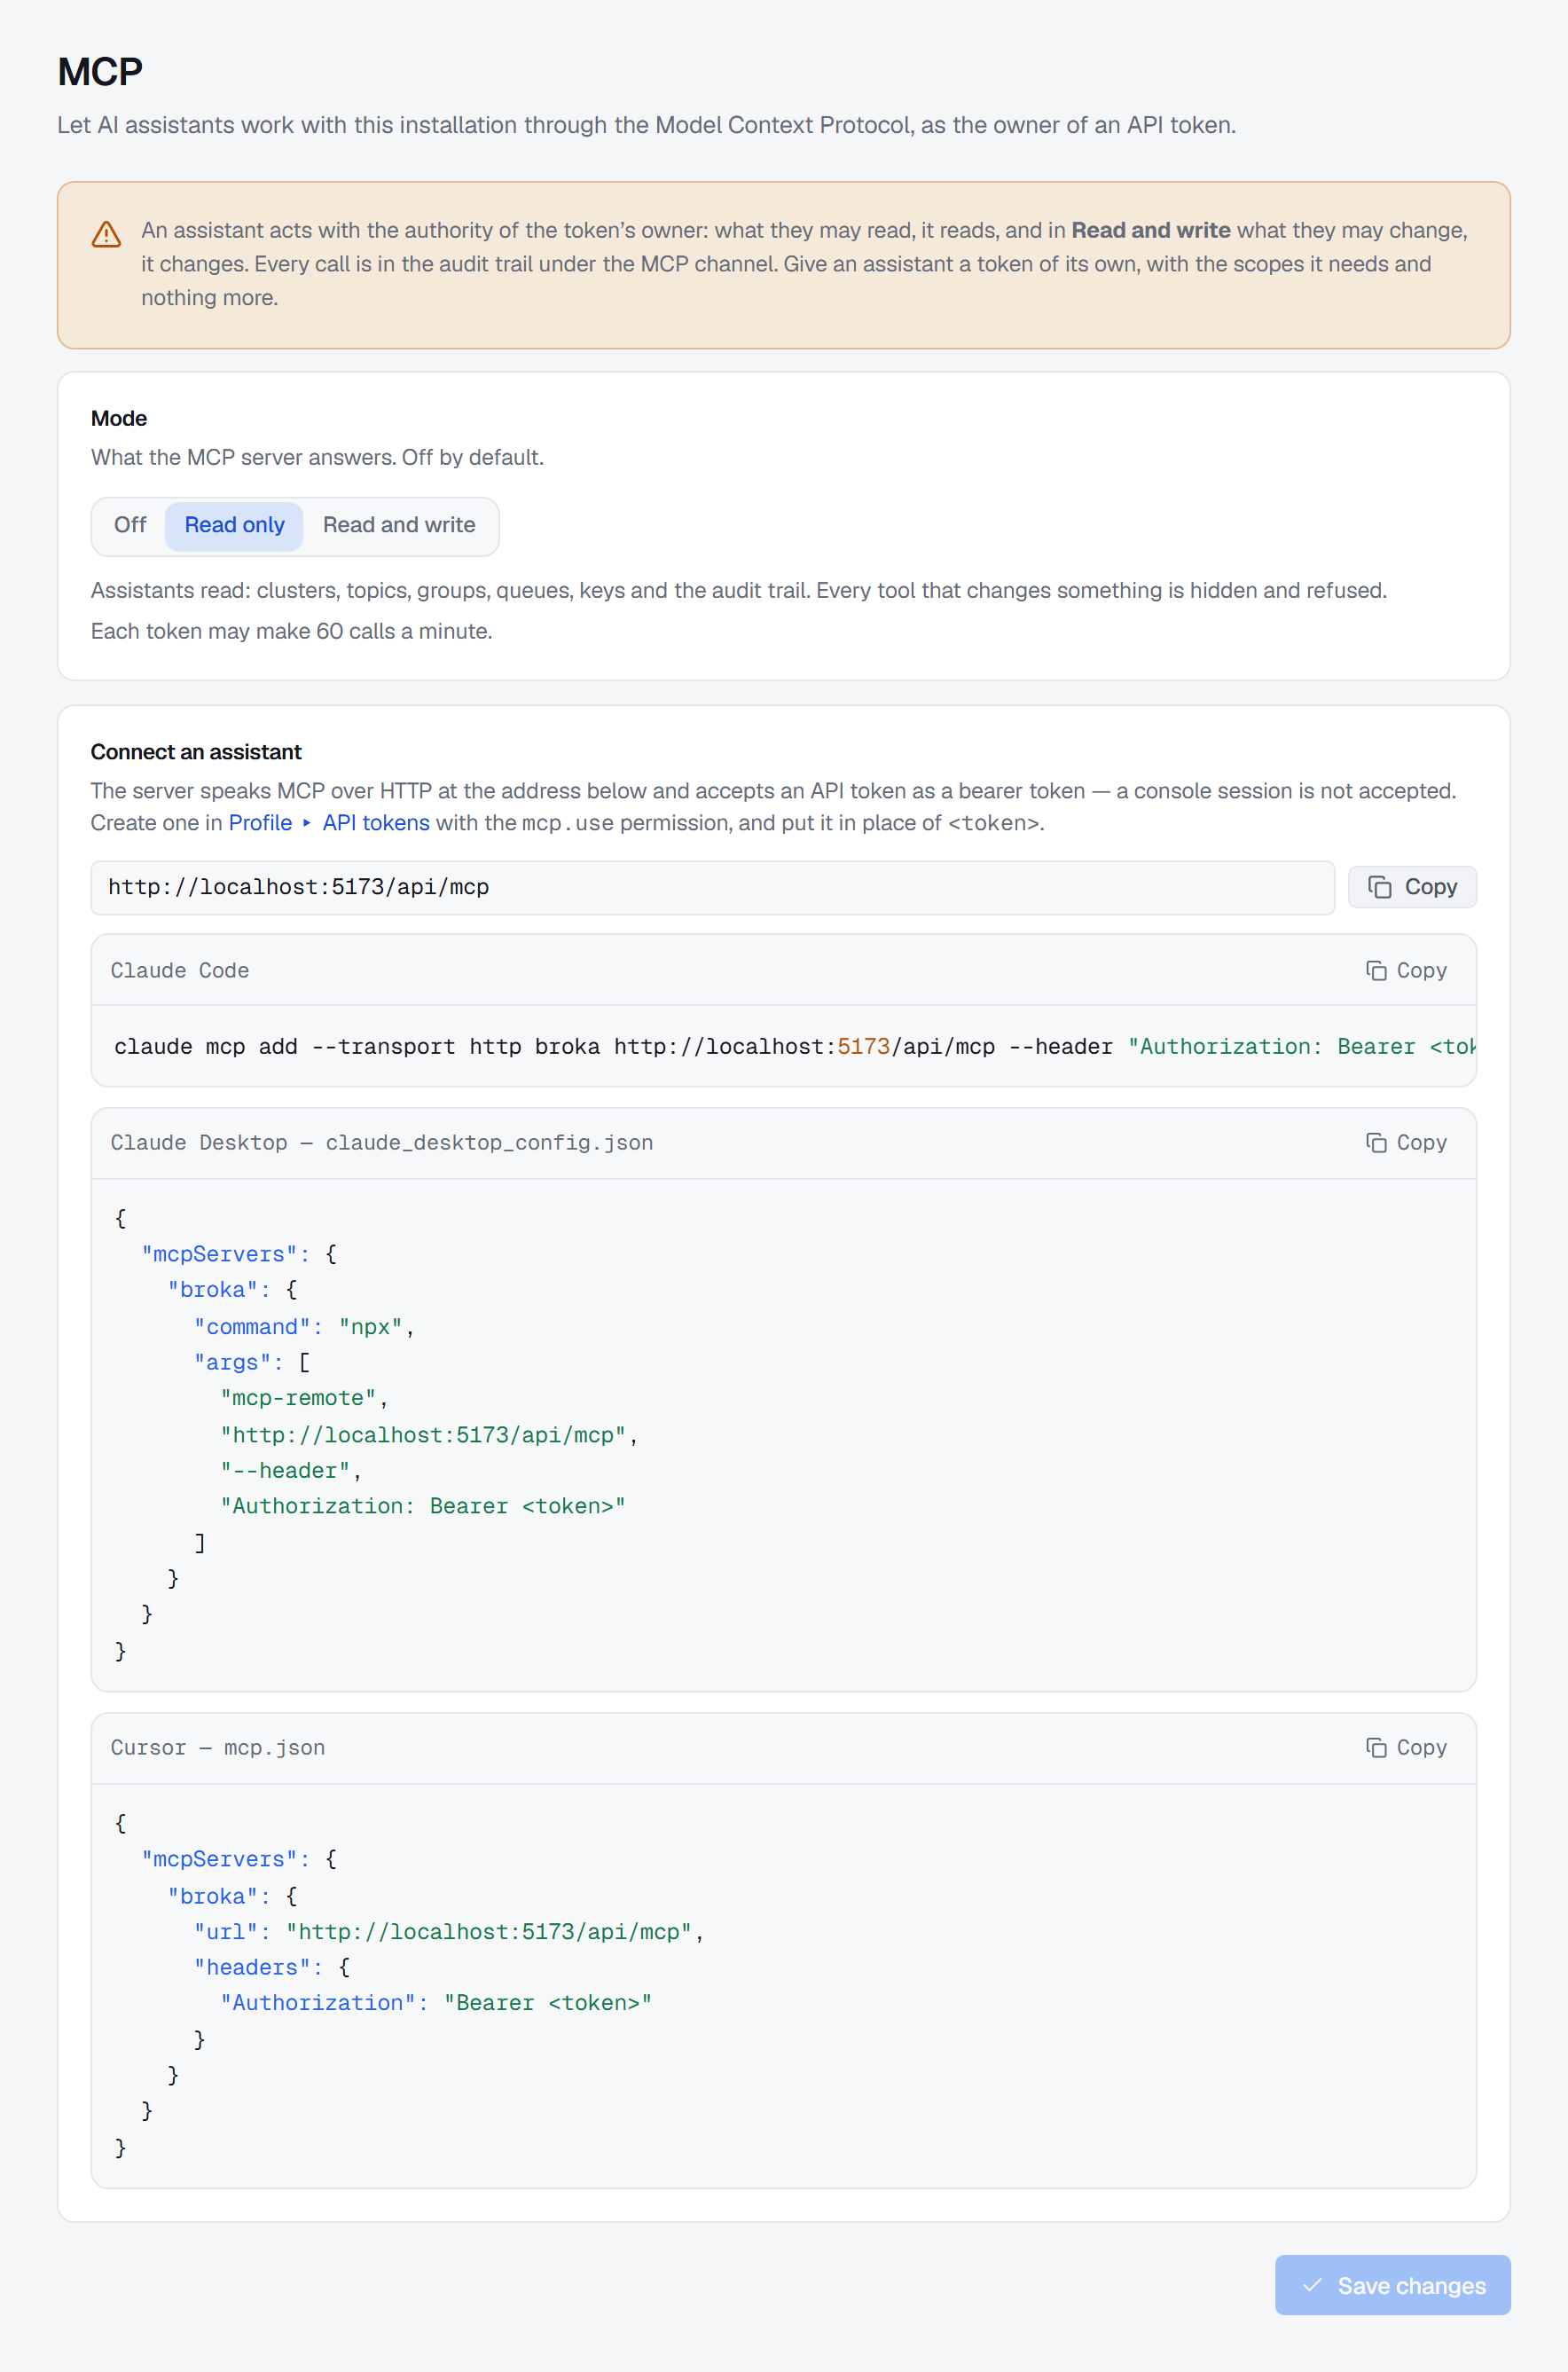Click the "Claude Desktop — claude_desktop_config.json" title
This screenshot has width=1568, height=2372.
pos(382,1143)
